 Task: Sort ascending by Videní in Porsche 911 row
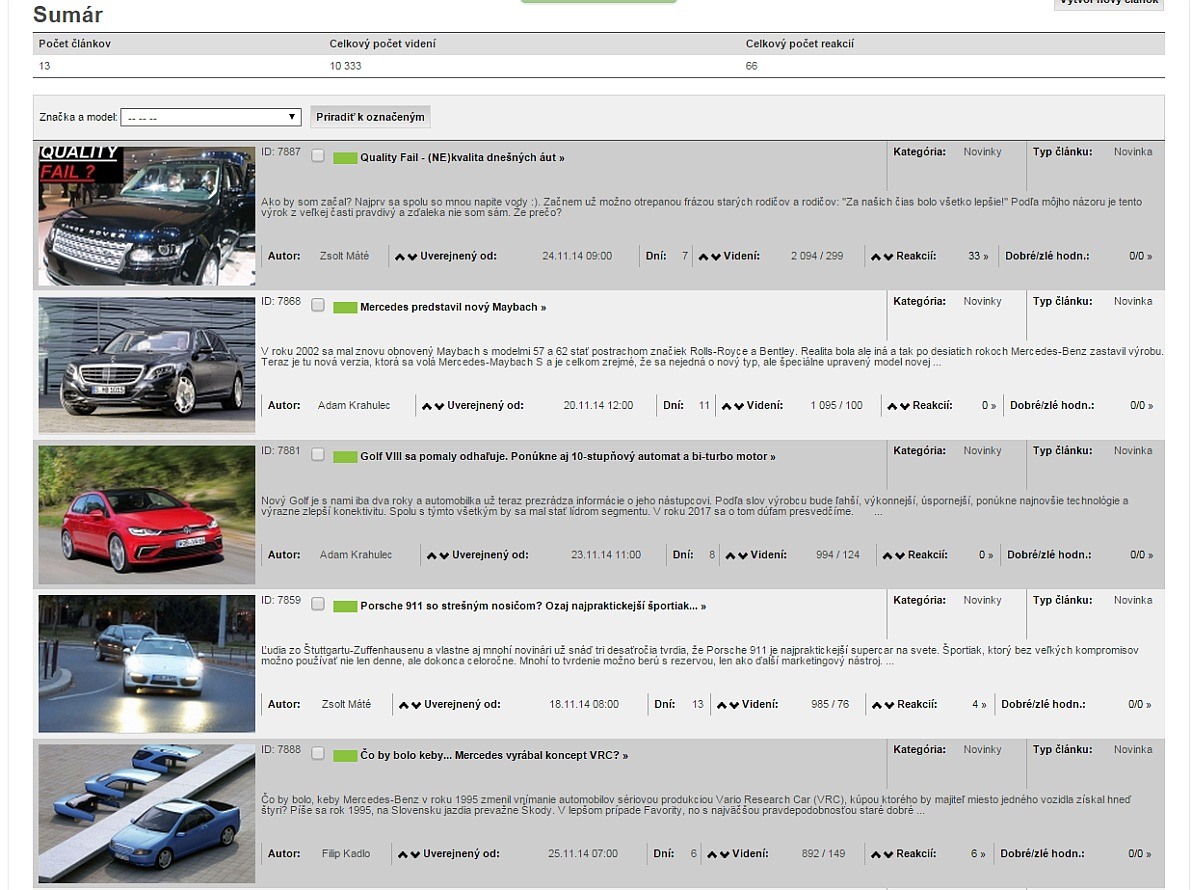coord(721,706)
